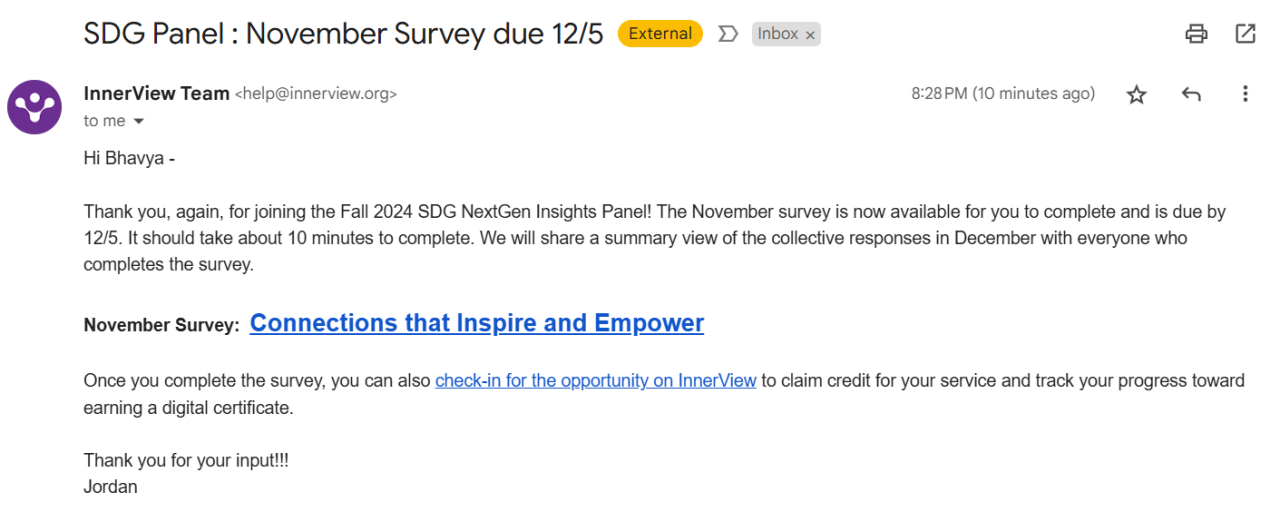Click the Jordan signature text

pyautogui.click(x=110, y=487)
